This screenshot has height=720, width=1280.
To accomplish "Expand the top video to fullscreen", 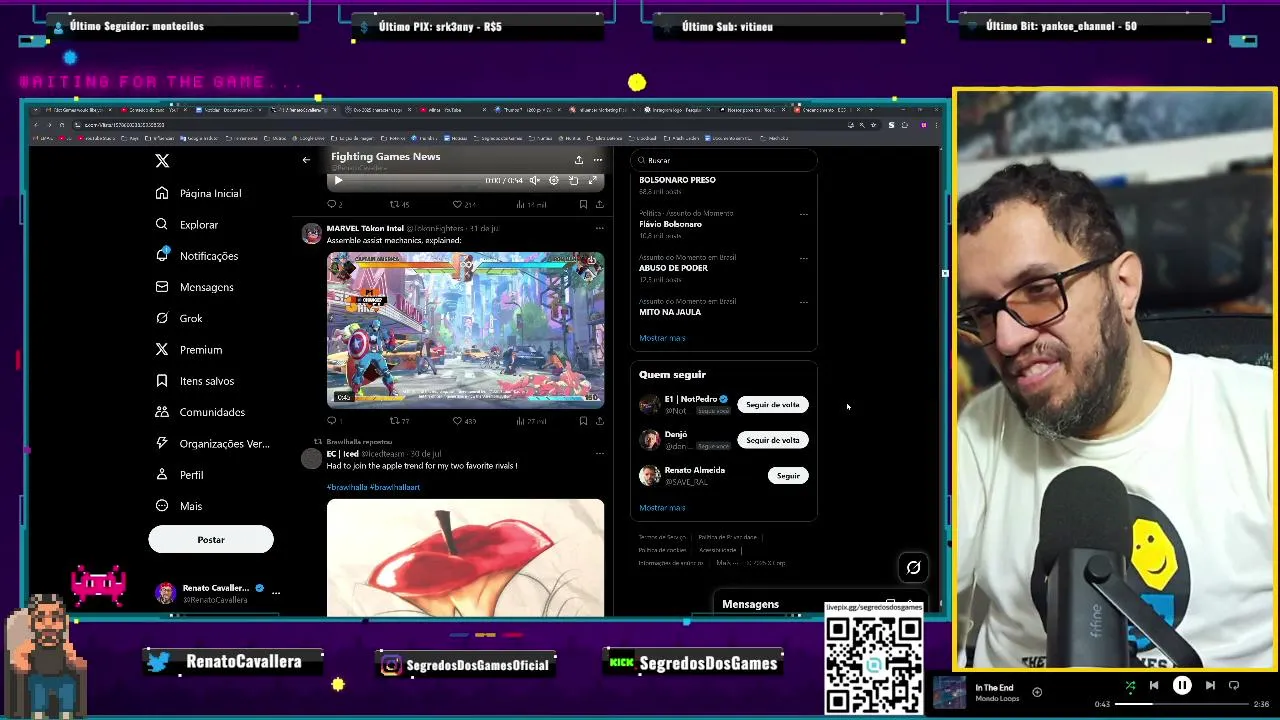I will pos(592,181).
